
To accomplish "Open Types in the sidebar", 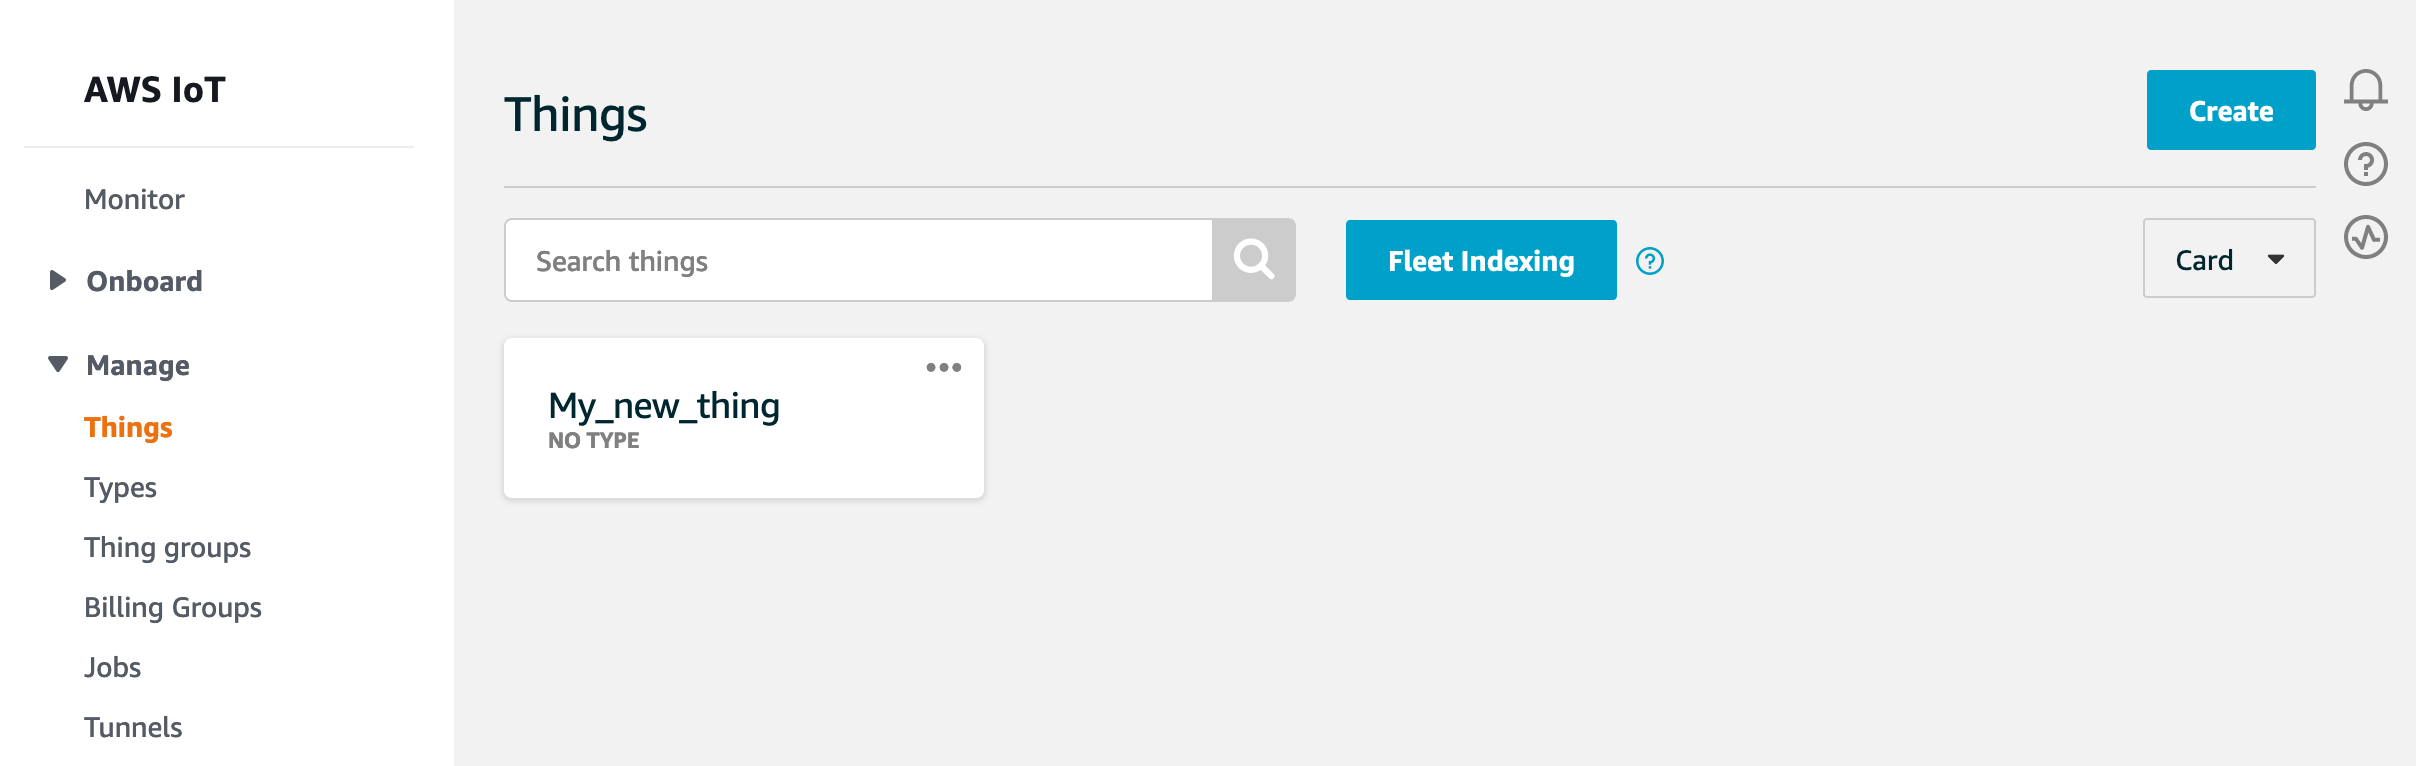I will 120,487.
